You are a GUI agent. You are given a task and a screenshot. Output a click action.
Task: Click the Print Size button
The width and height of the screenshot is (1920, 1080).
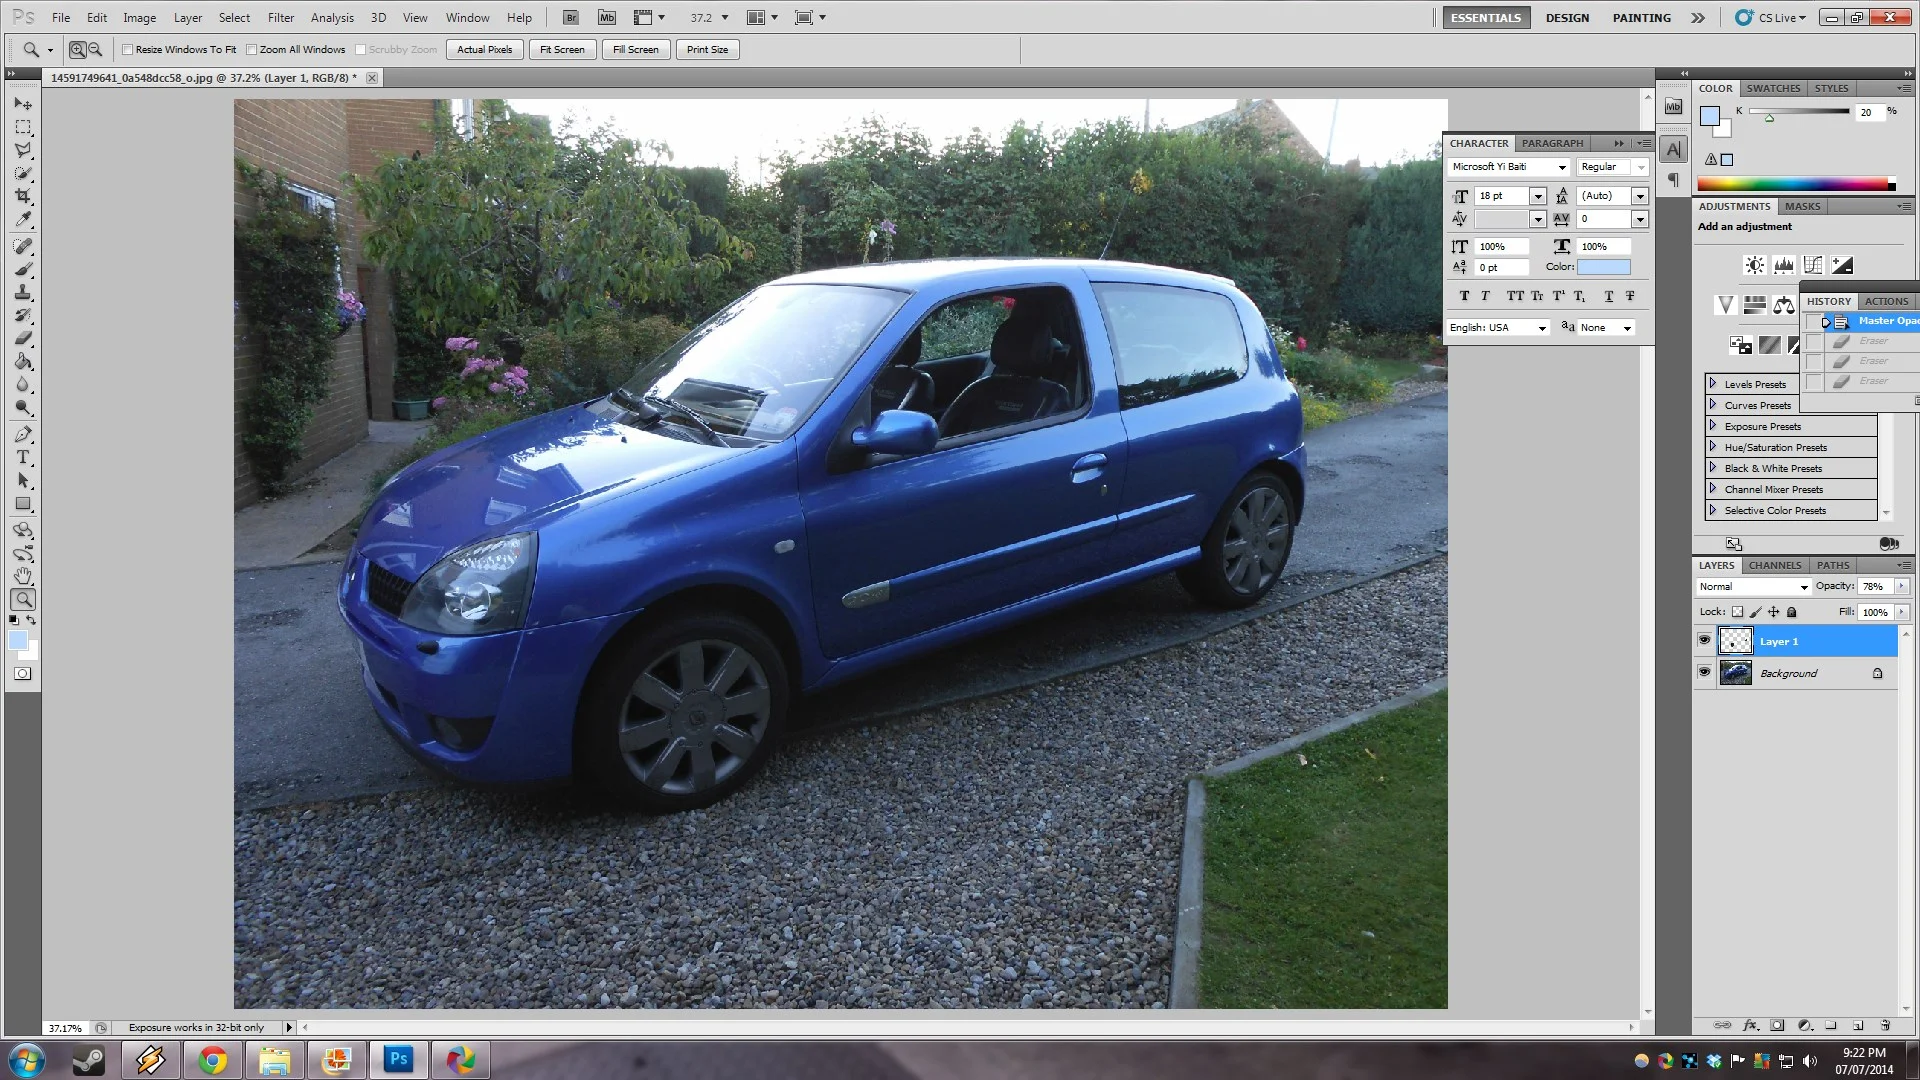(707, 49)
